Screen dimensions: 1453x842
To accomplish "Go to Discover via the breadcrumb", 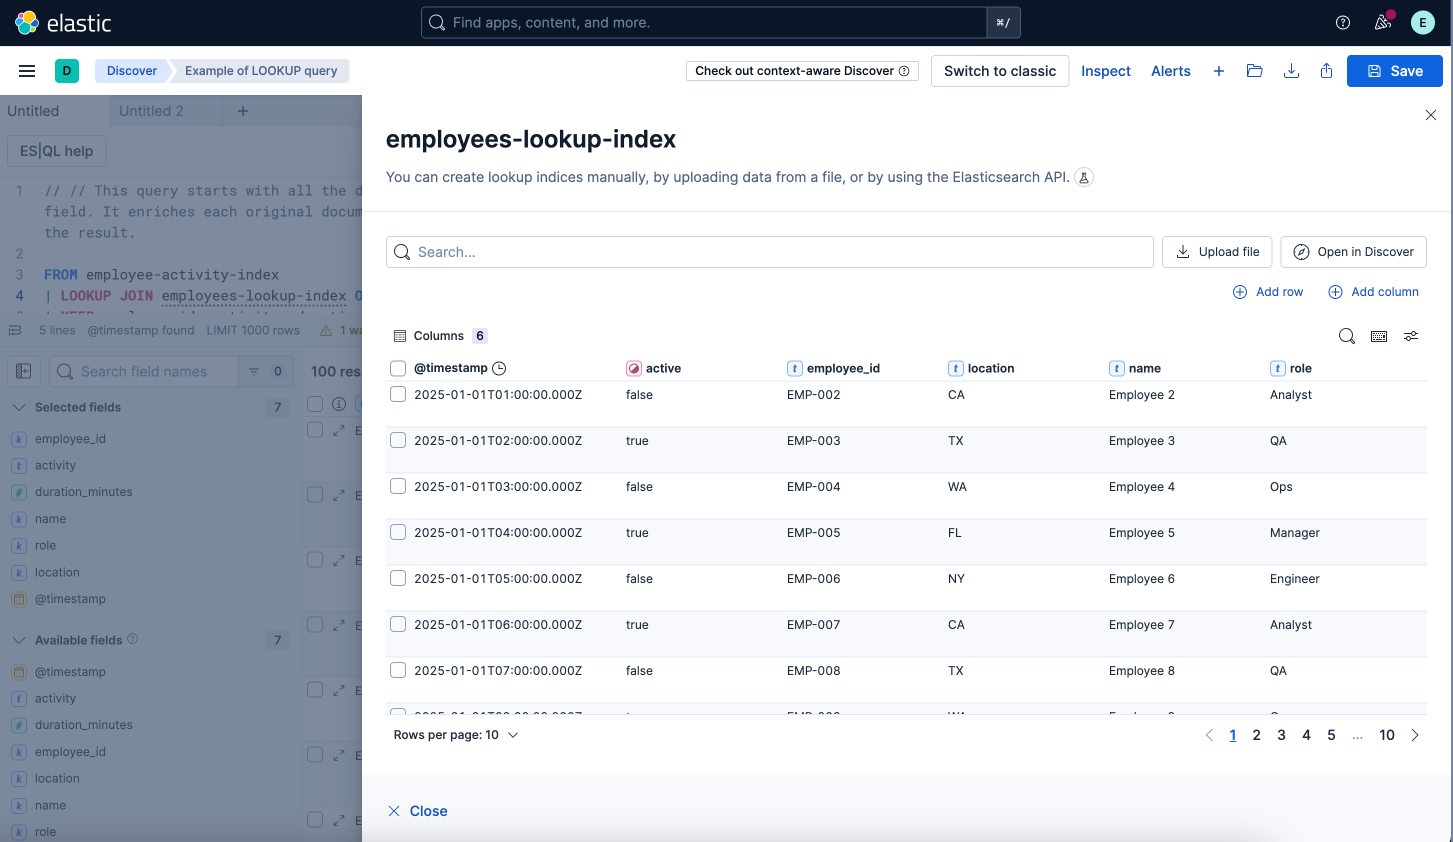I will [x=131, y=71].
